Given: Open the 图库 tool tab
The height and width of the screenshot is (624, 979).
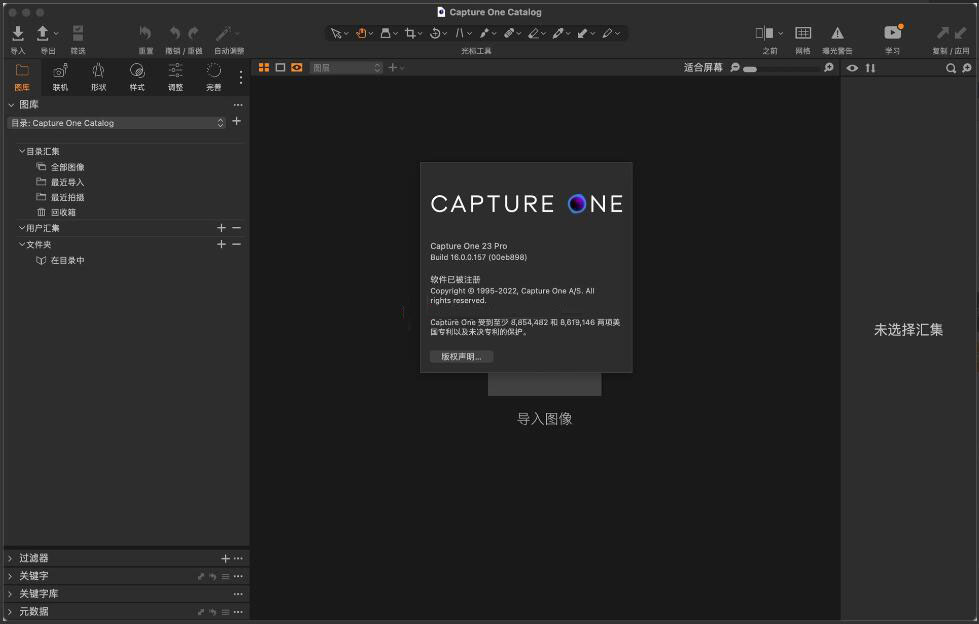Looking at the screenshot, I should (x=22, y=77).
